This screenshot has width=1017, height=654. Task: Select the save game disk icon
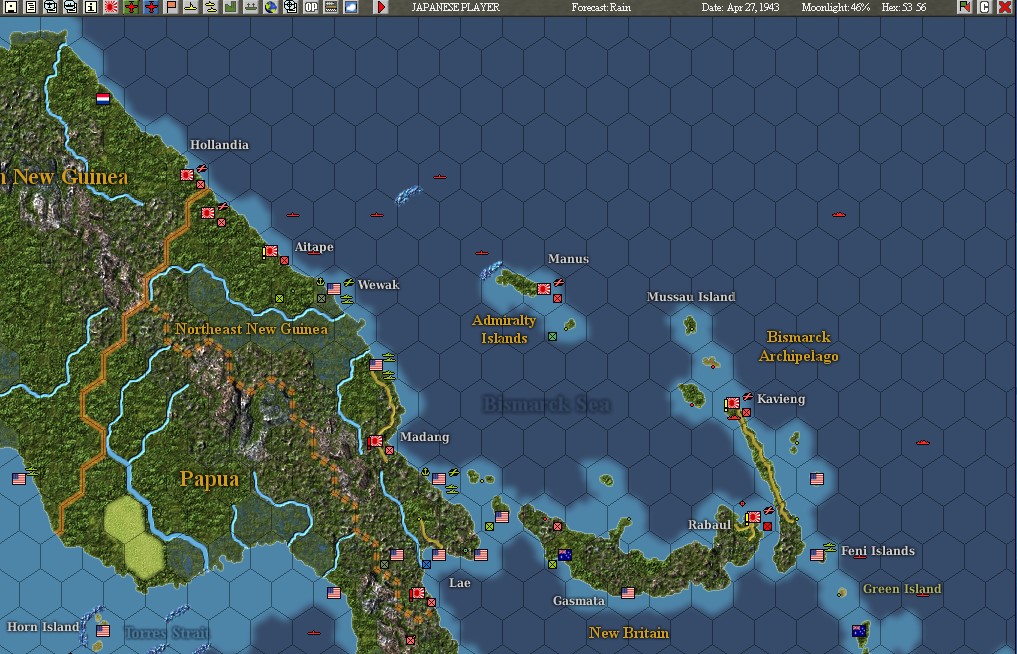[10, 9]
